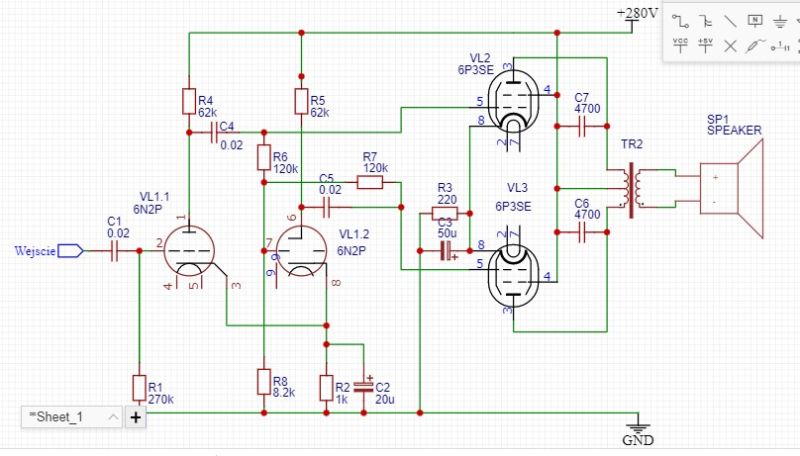
Task: Select the GND ground symbol
Action: [x=638, y=422]
